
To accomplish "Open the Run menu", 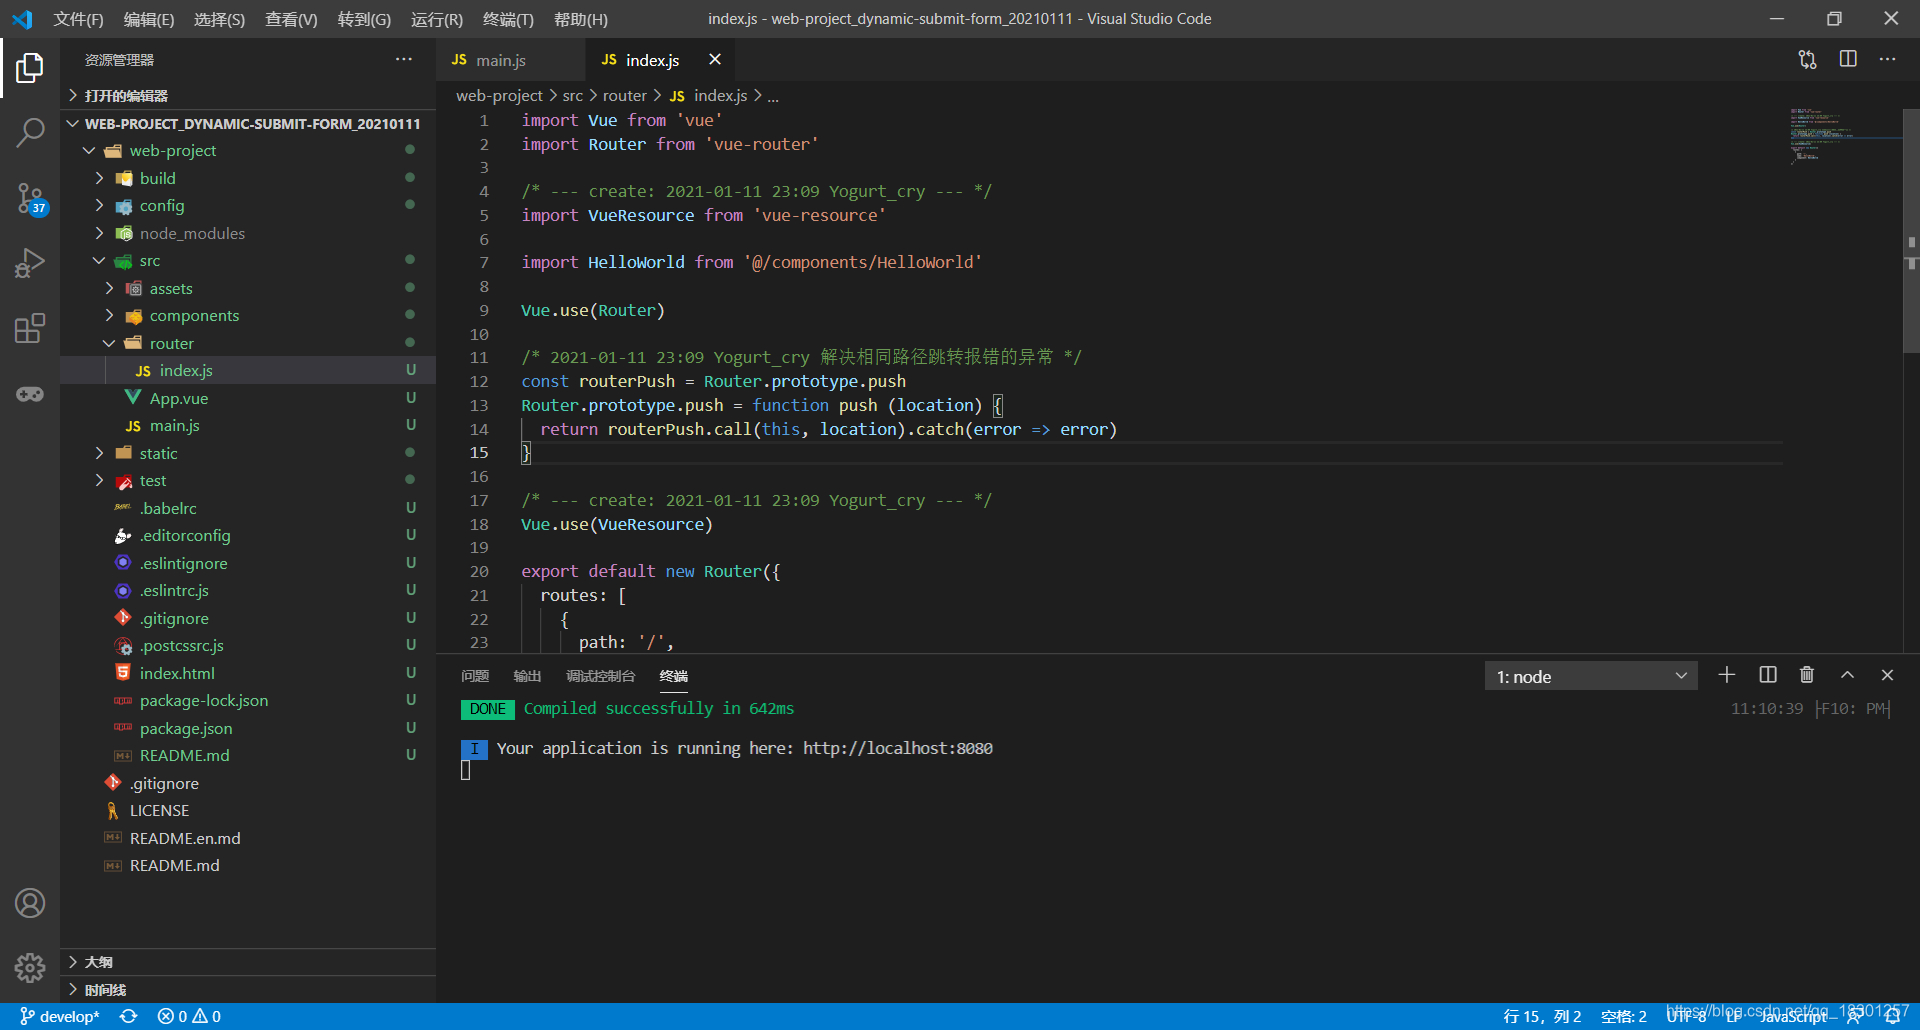I will coord(437,19).
